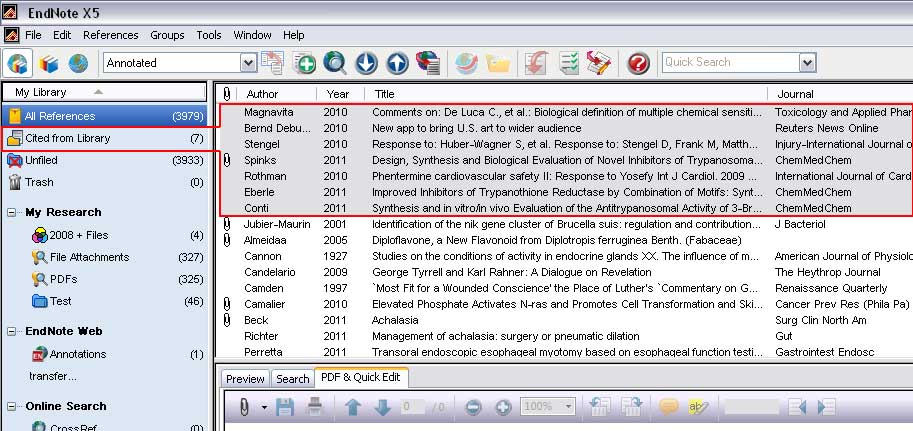The height and width of the screenshot is (431, 913).
Task: Click the Save PDF floppy disk icon
Action: point(285,407)
